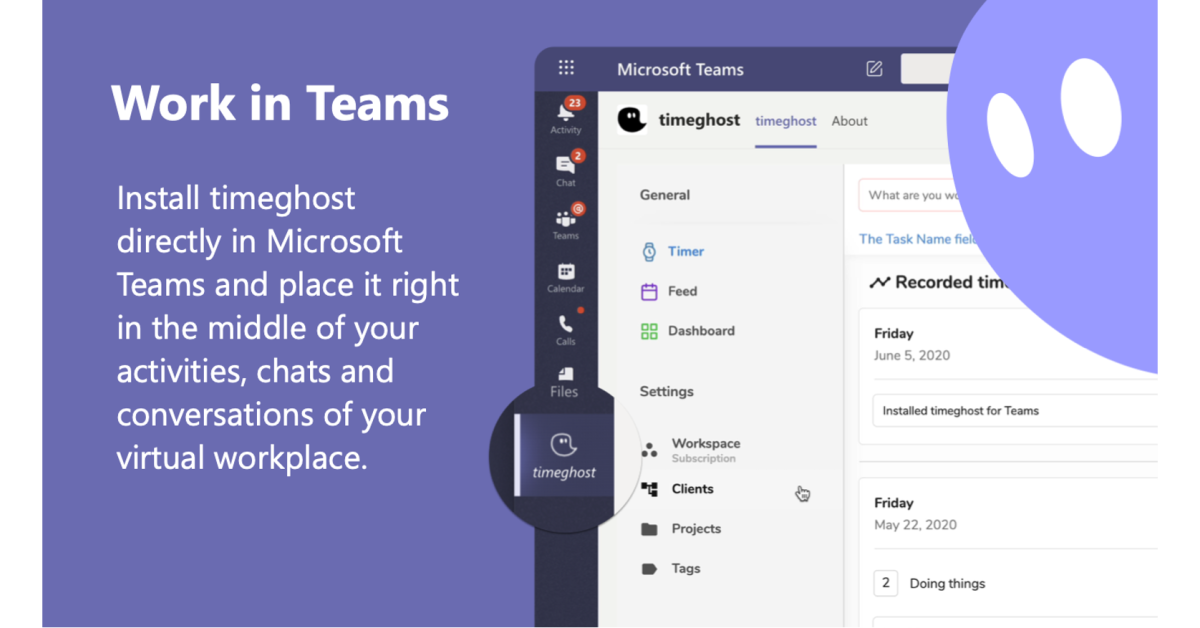Select Clients in Settings
The image size is (1200, 628).
692,489
